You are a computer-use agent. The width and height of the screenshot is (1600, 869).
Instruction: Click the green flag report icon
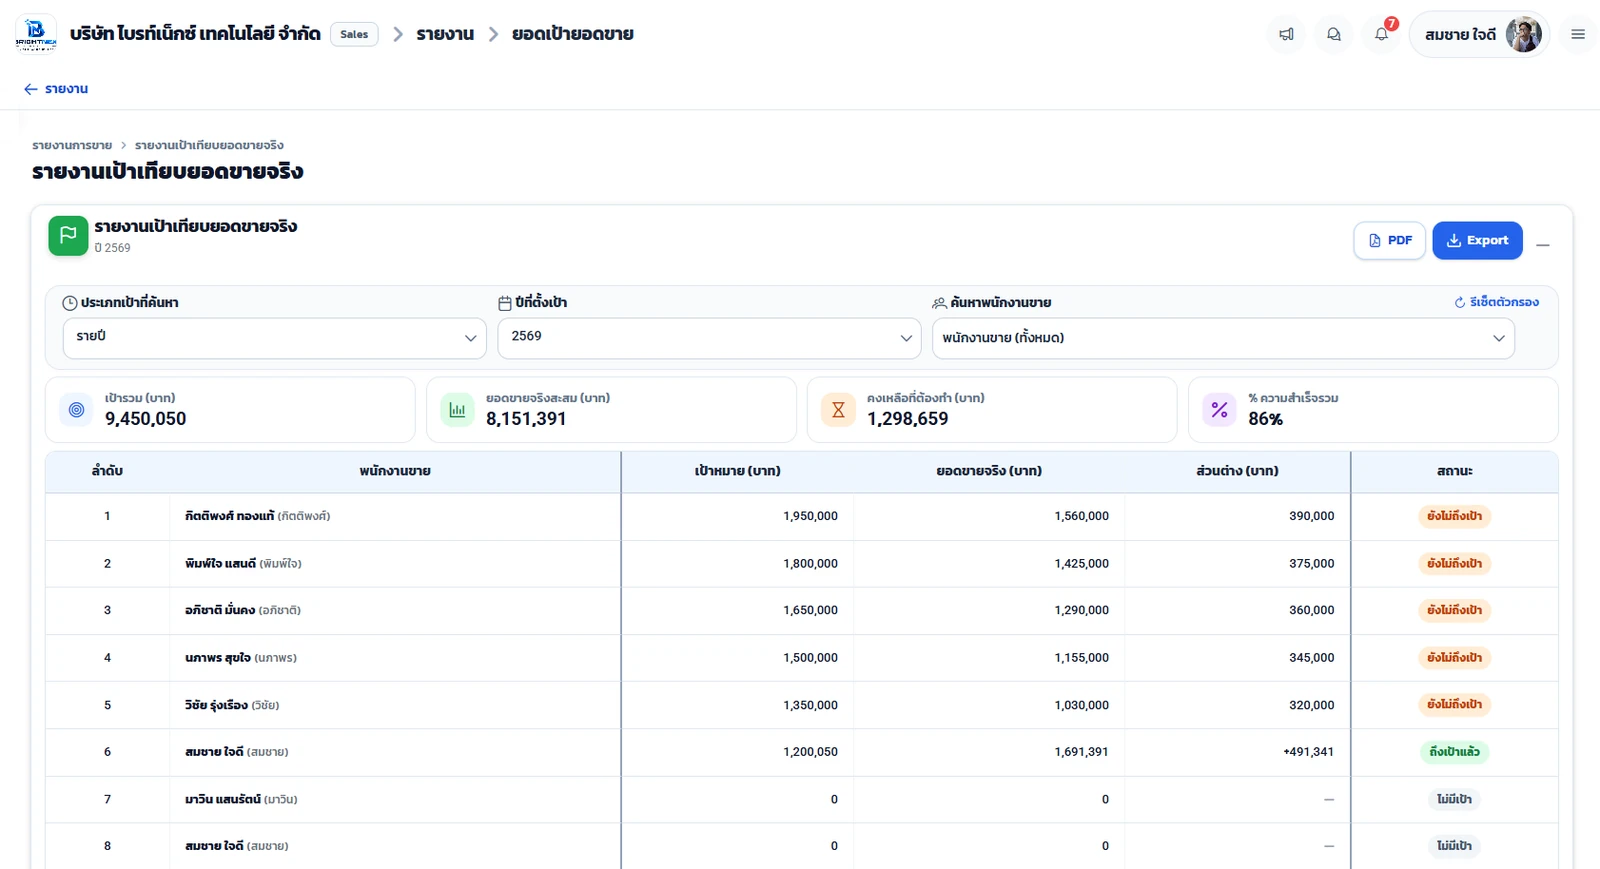pyautogui.click(x=68, y=236)
